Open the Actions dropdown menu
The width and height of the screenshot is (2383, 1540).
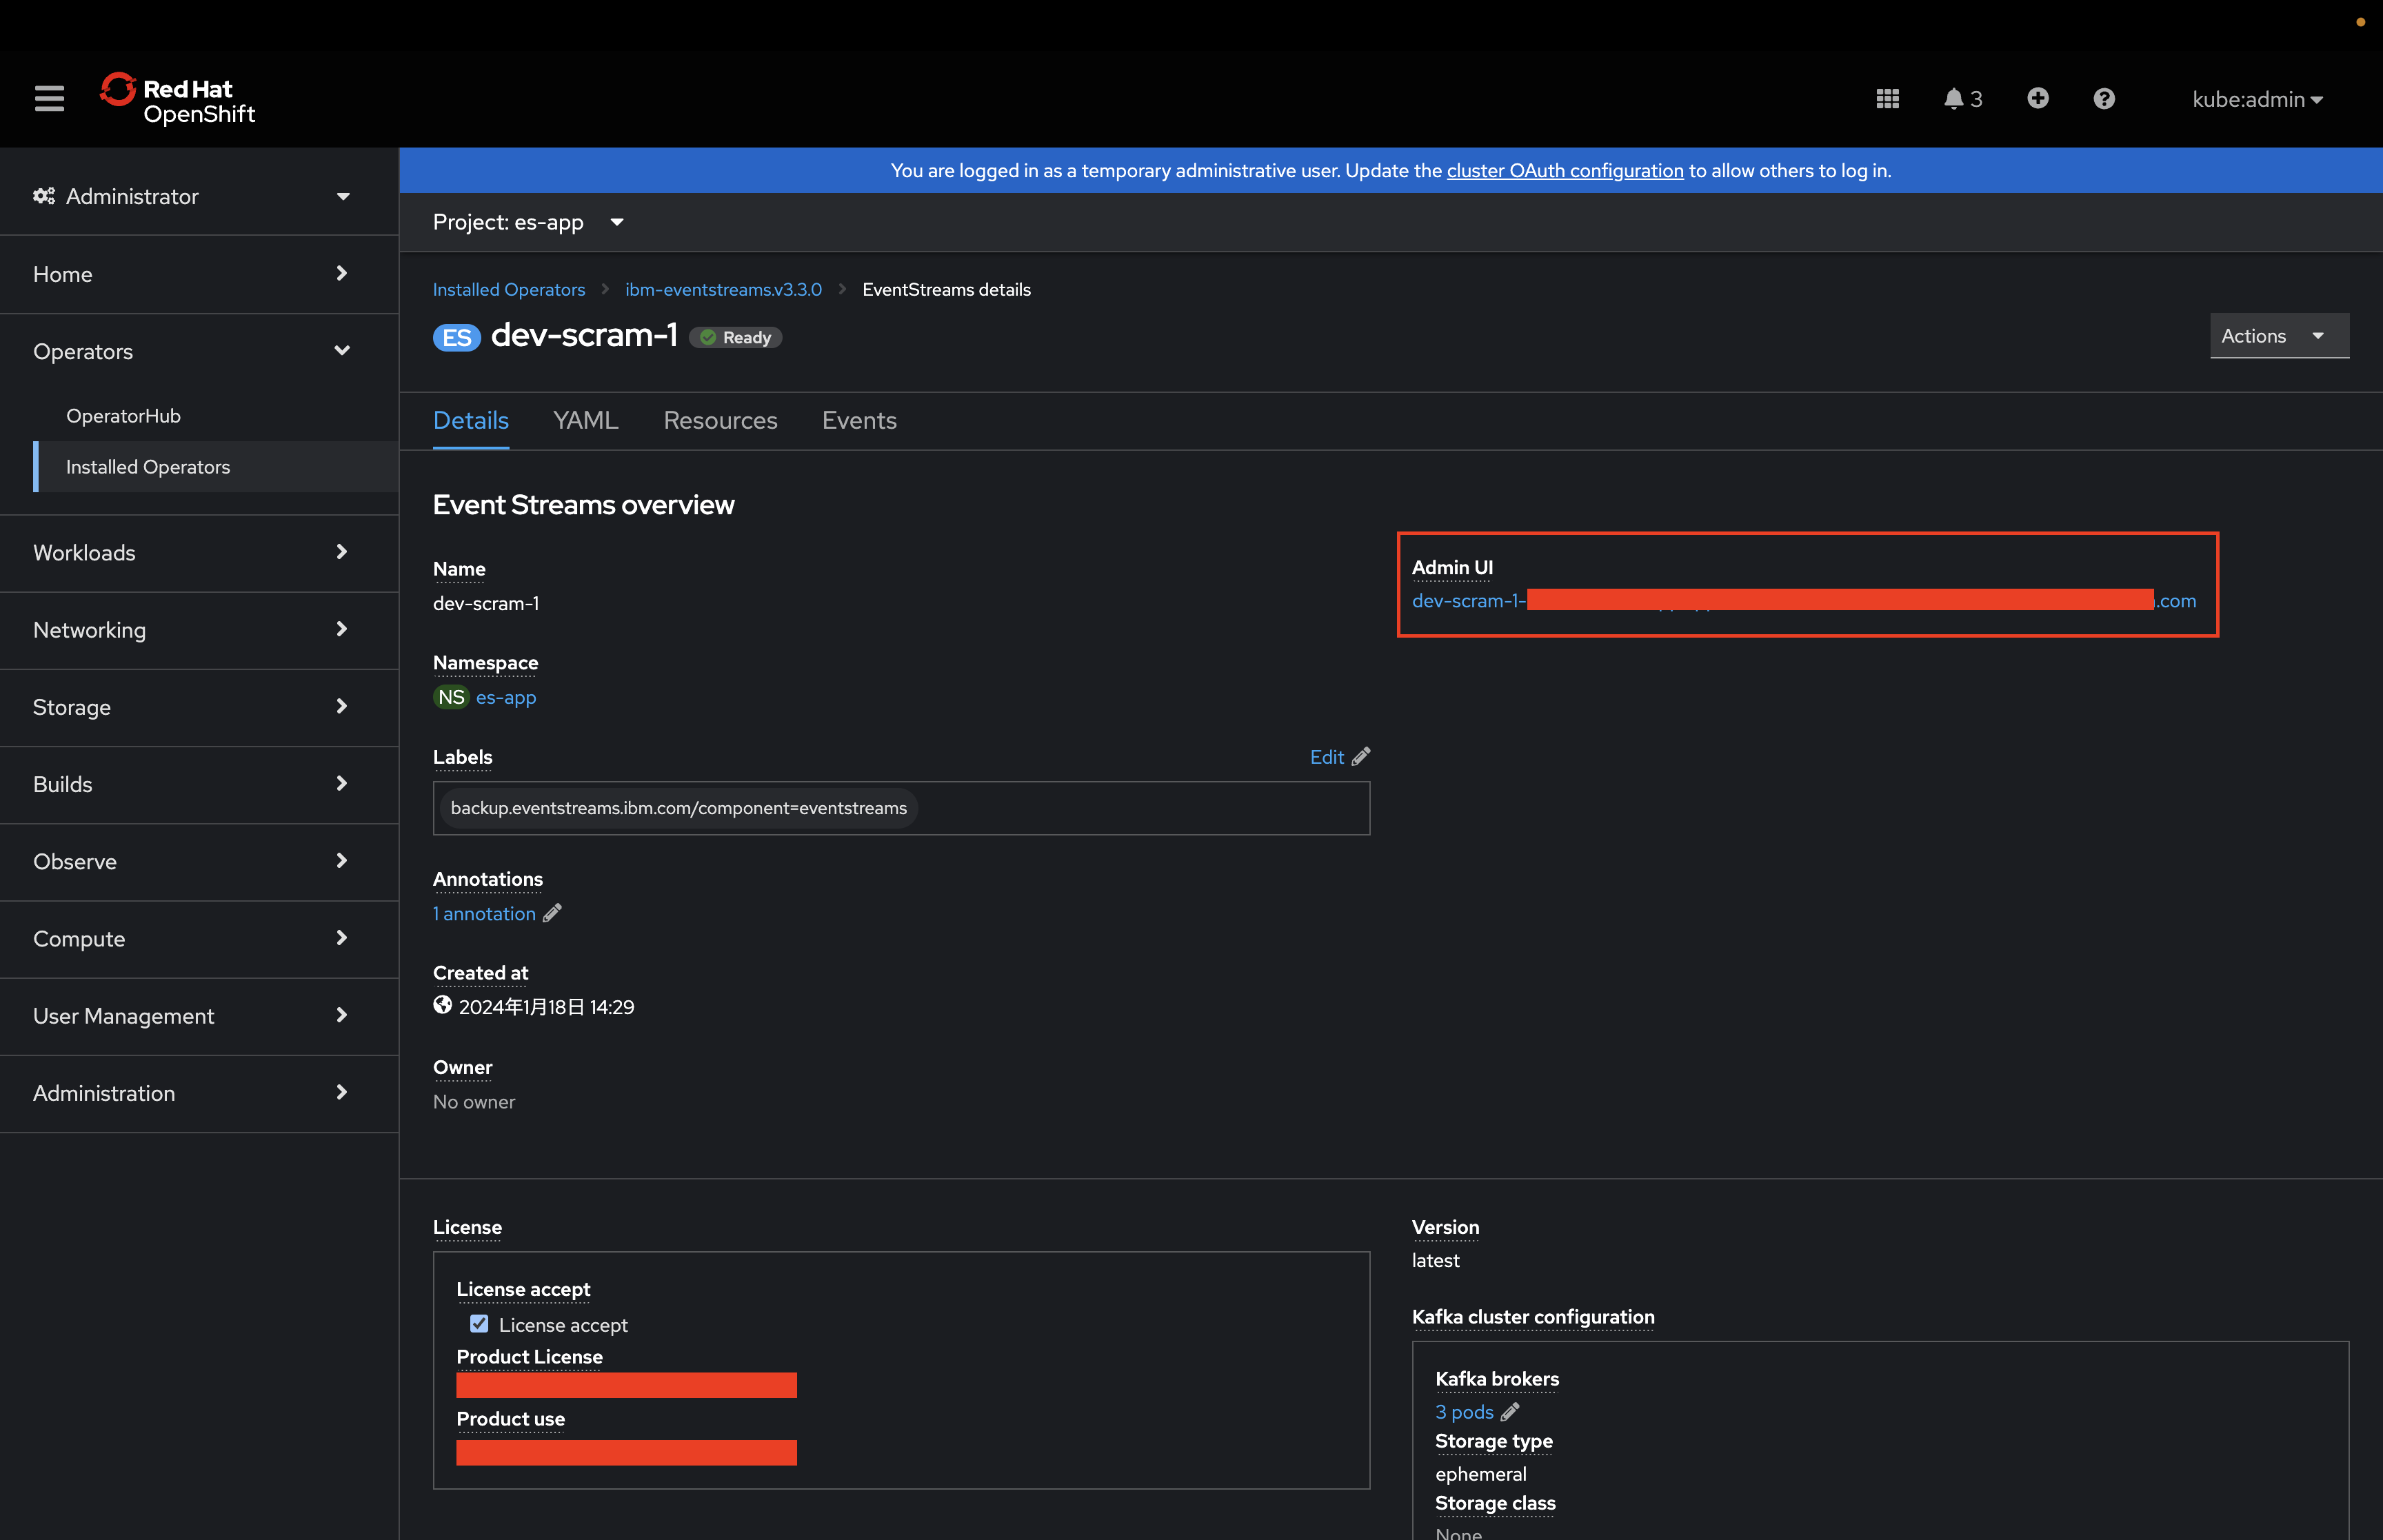(2277, 336)
